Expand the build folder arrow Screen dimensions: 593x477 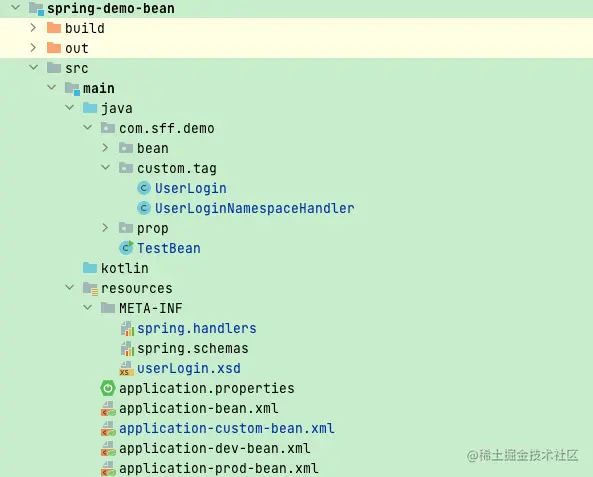click(33, 28)
